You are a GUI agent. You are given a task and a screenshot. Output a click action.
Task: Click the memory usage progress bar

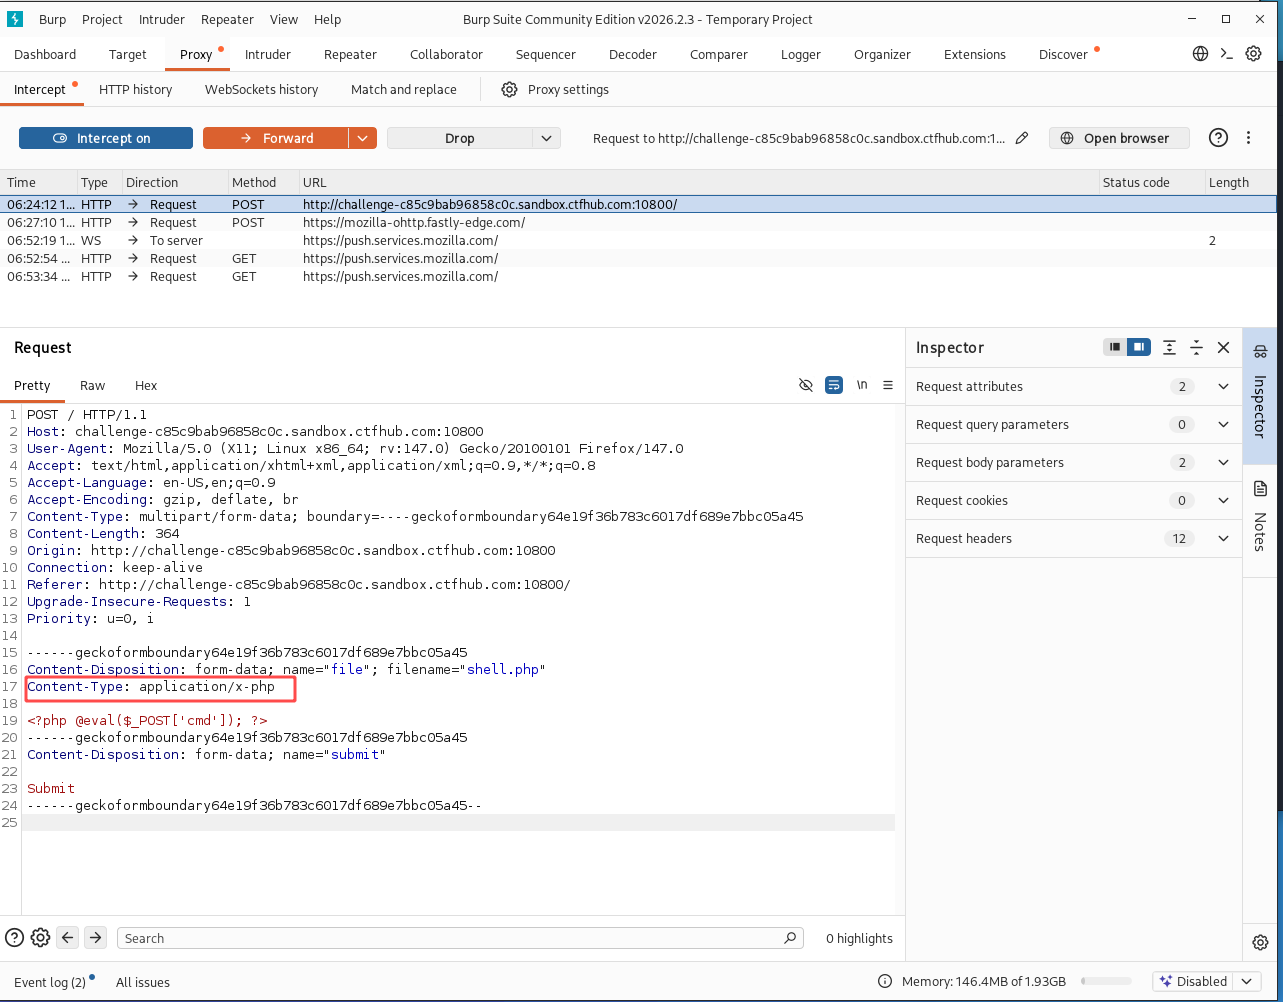coord(1106,982)
